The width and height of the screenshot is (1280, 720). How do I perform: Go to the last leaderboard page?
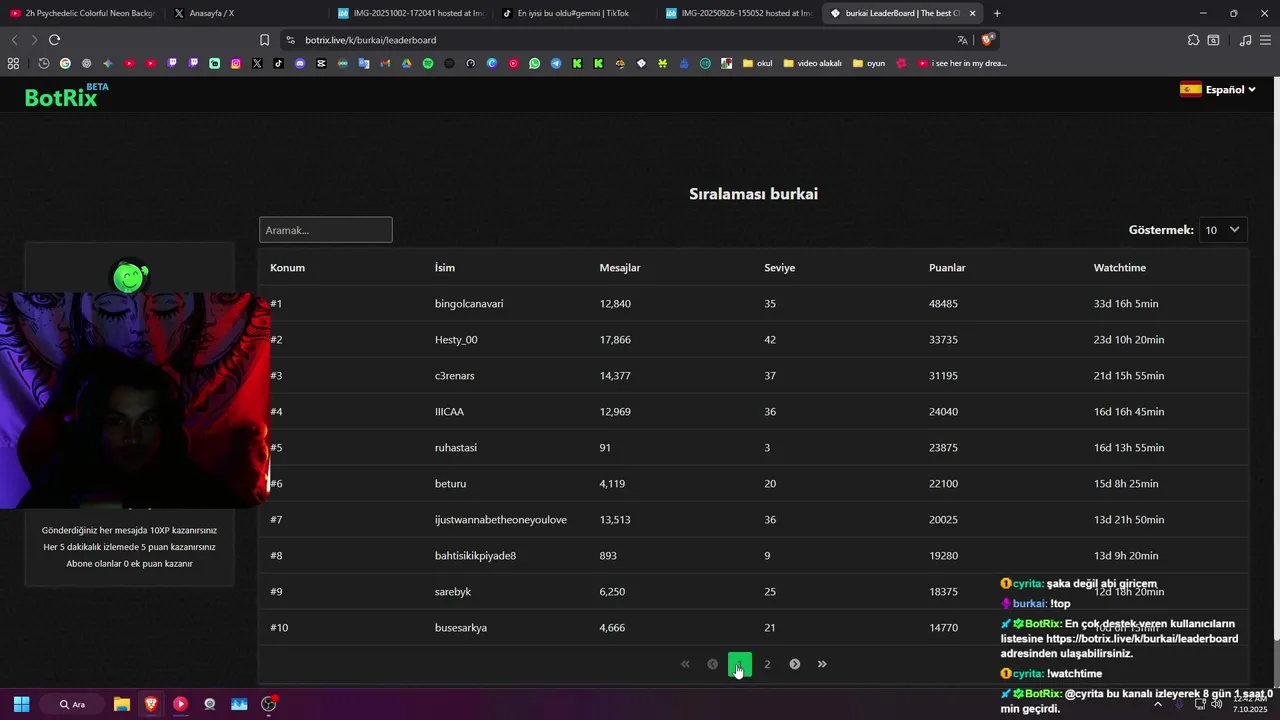(822, 664)
